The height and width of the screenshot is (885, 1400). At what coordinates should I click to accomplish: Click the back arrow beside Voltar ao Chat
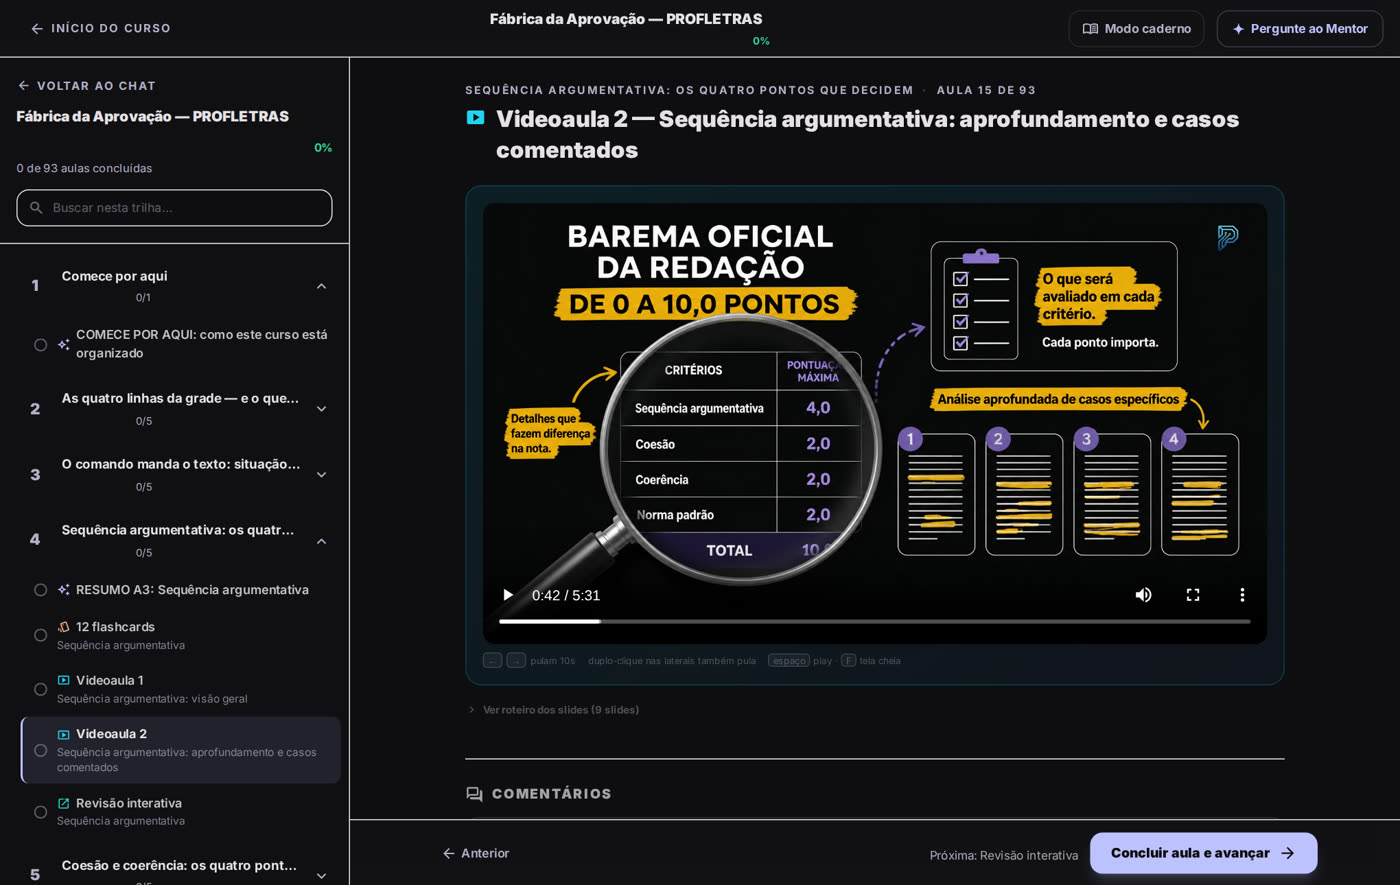[24, 86]
